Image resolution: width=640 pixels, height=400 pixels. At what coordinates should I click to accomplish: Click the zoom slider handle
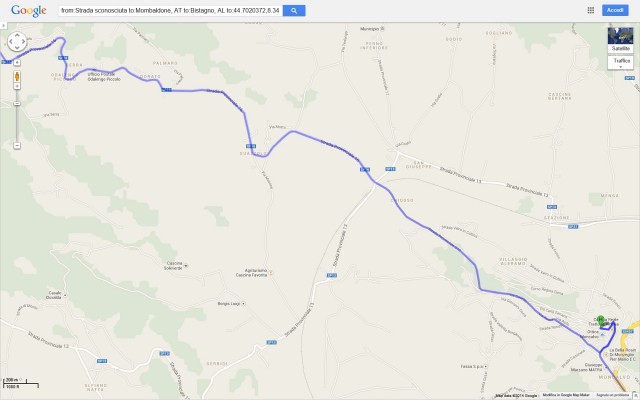point(17,104)
